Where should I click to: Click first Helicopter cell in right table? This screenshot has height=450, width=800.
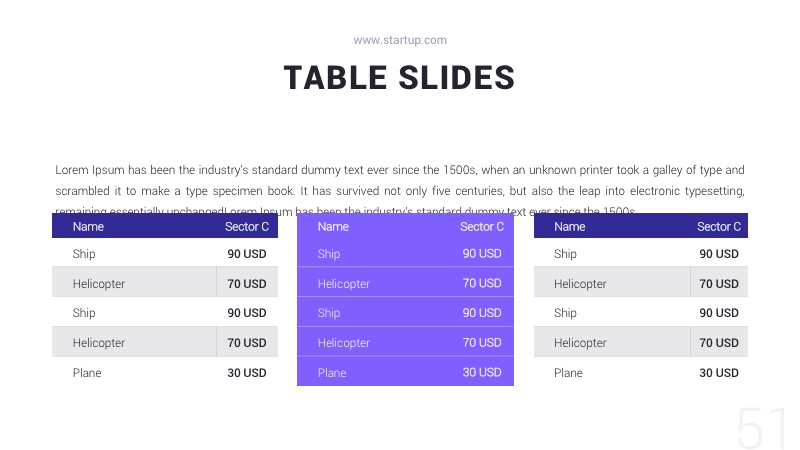[x=580, y=284]
